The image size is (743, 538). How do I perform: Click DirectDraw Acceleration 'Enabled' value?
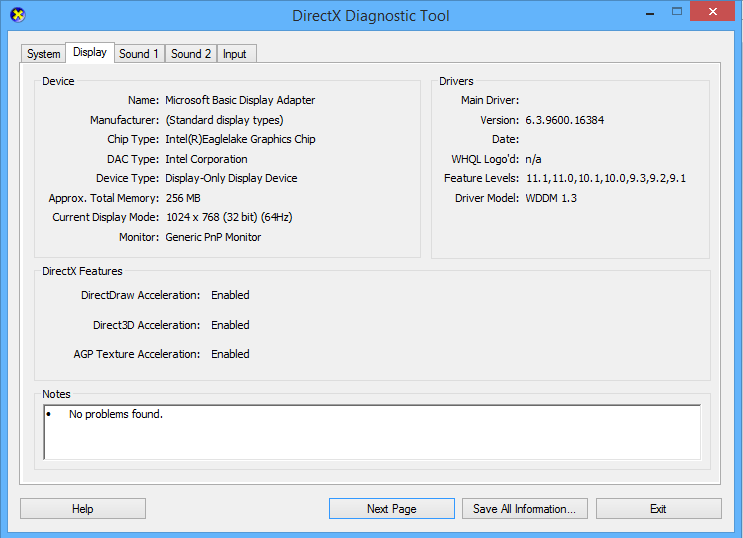(x=230, y=295)
